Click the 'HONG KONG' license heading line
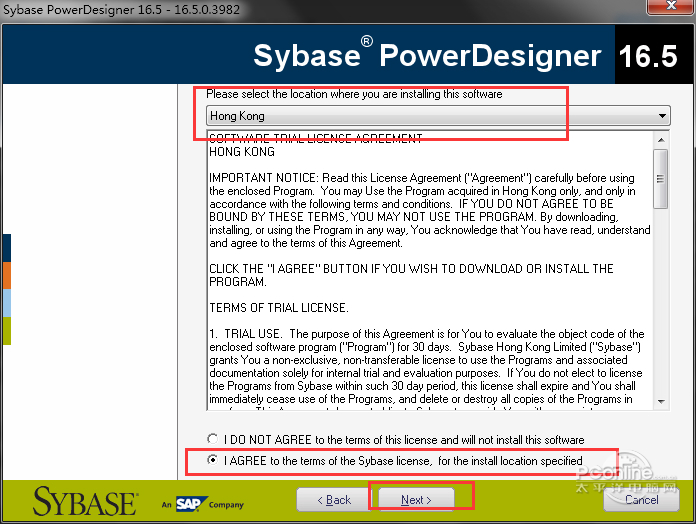The image size is (696, 524). pos(242,152)
